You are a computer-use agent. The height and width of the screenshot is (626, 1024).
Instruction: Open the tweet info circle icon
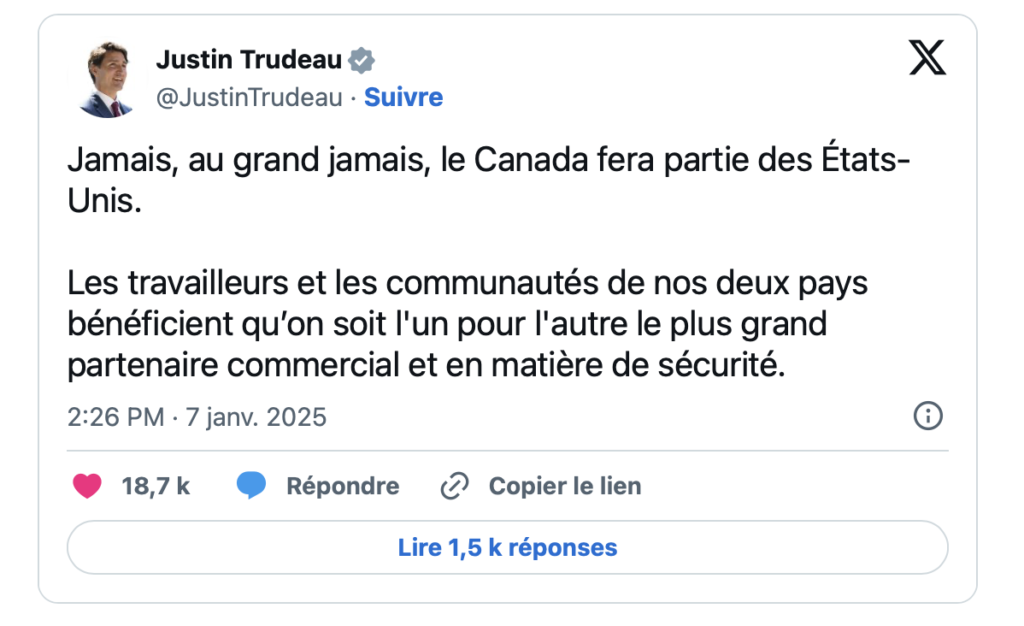point(929,416)
